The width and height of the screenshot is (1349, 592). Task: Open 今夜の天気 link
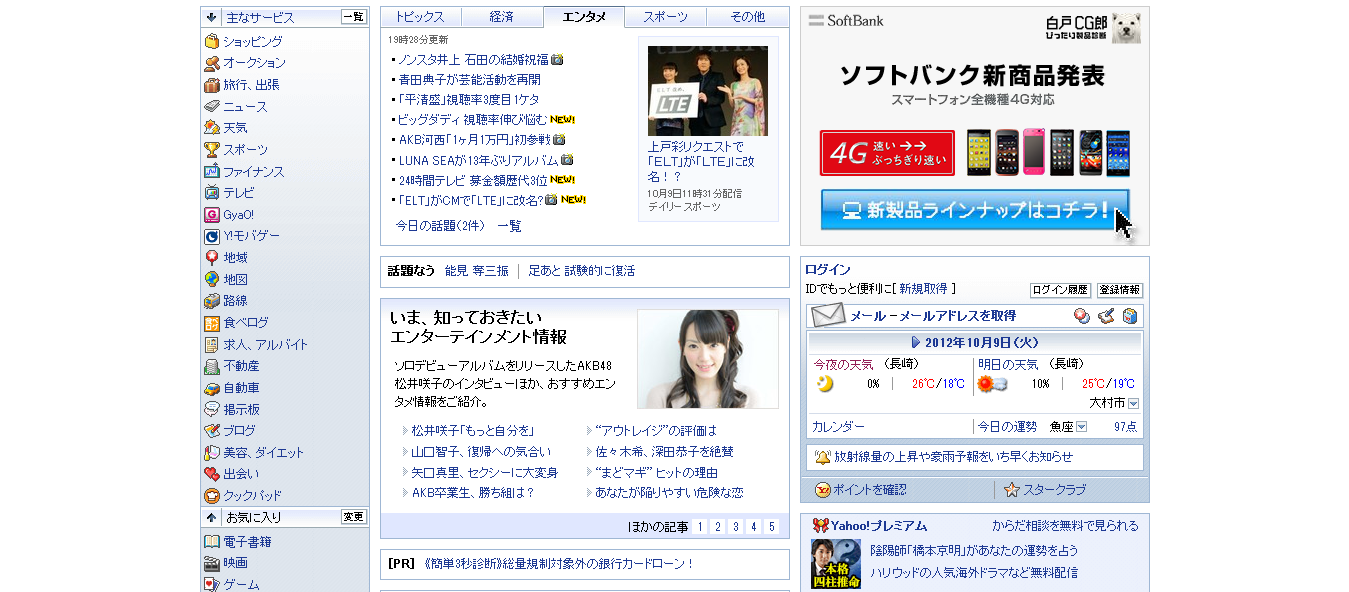[843, 364]
